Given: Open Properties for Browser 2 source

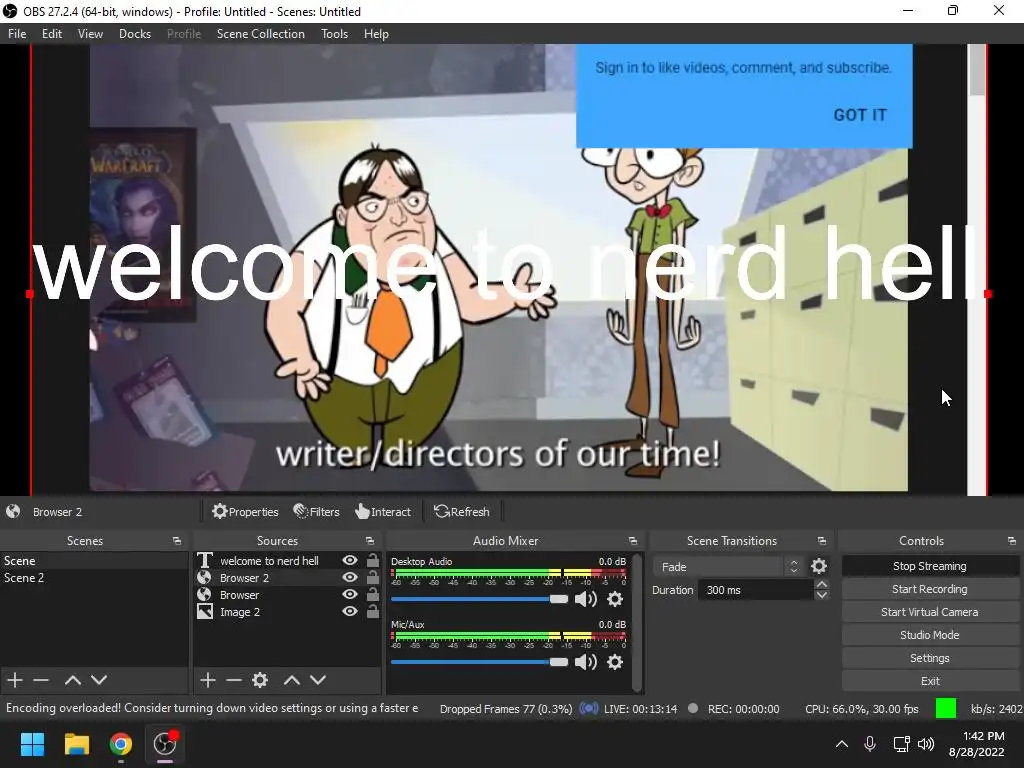Looking at the screenshot, I should tap(246, 512).
